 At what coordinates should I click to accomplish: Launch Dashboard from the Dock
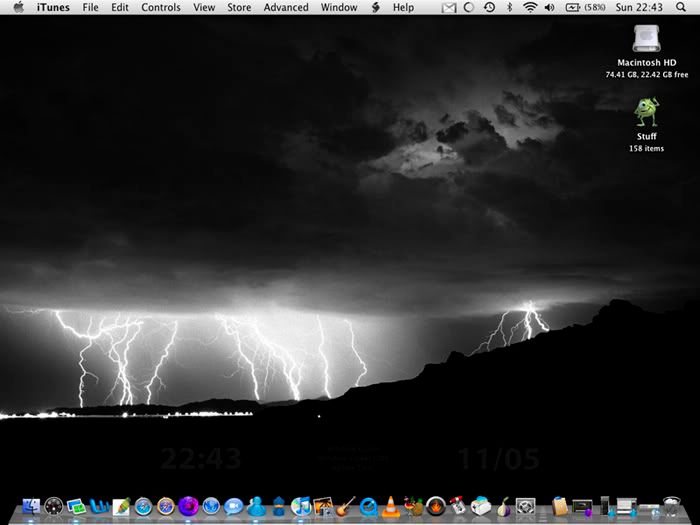(54, 506)
